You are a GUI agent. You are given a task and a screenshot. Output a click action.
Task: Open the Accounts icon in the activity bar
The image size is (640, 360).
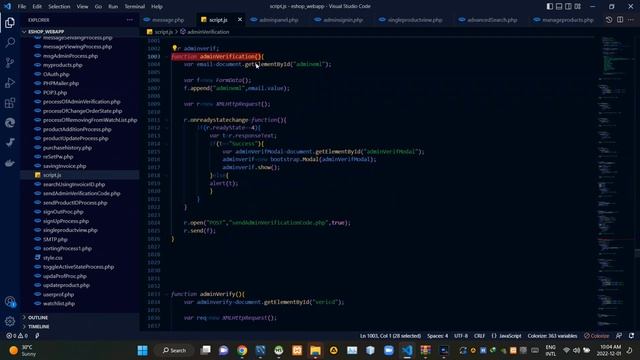tap(10, 302)
